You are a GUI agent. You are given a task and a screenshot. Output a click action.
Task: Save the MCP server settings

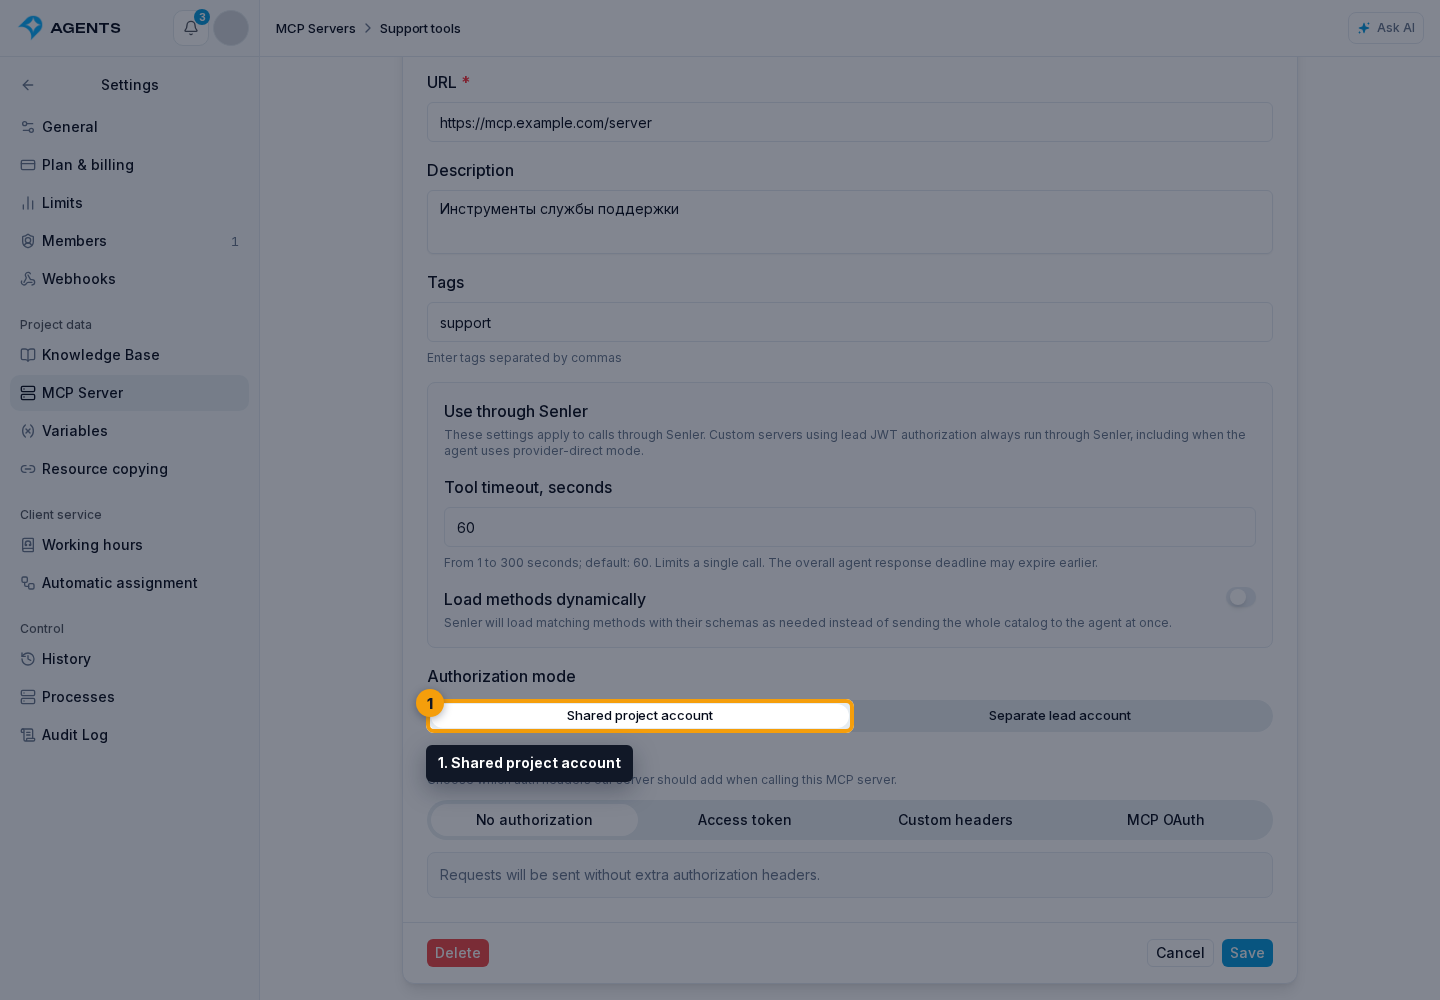1247,953
